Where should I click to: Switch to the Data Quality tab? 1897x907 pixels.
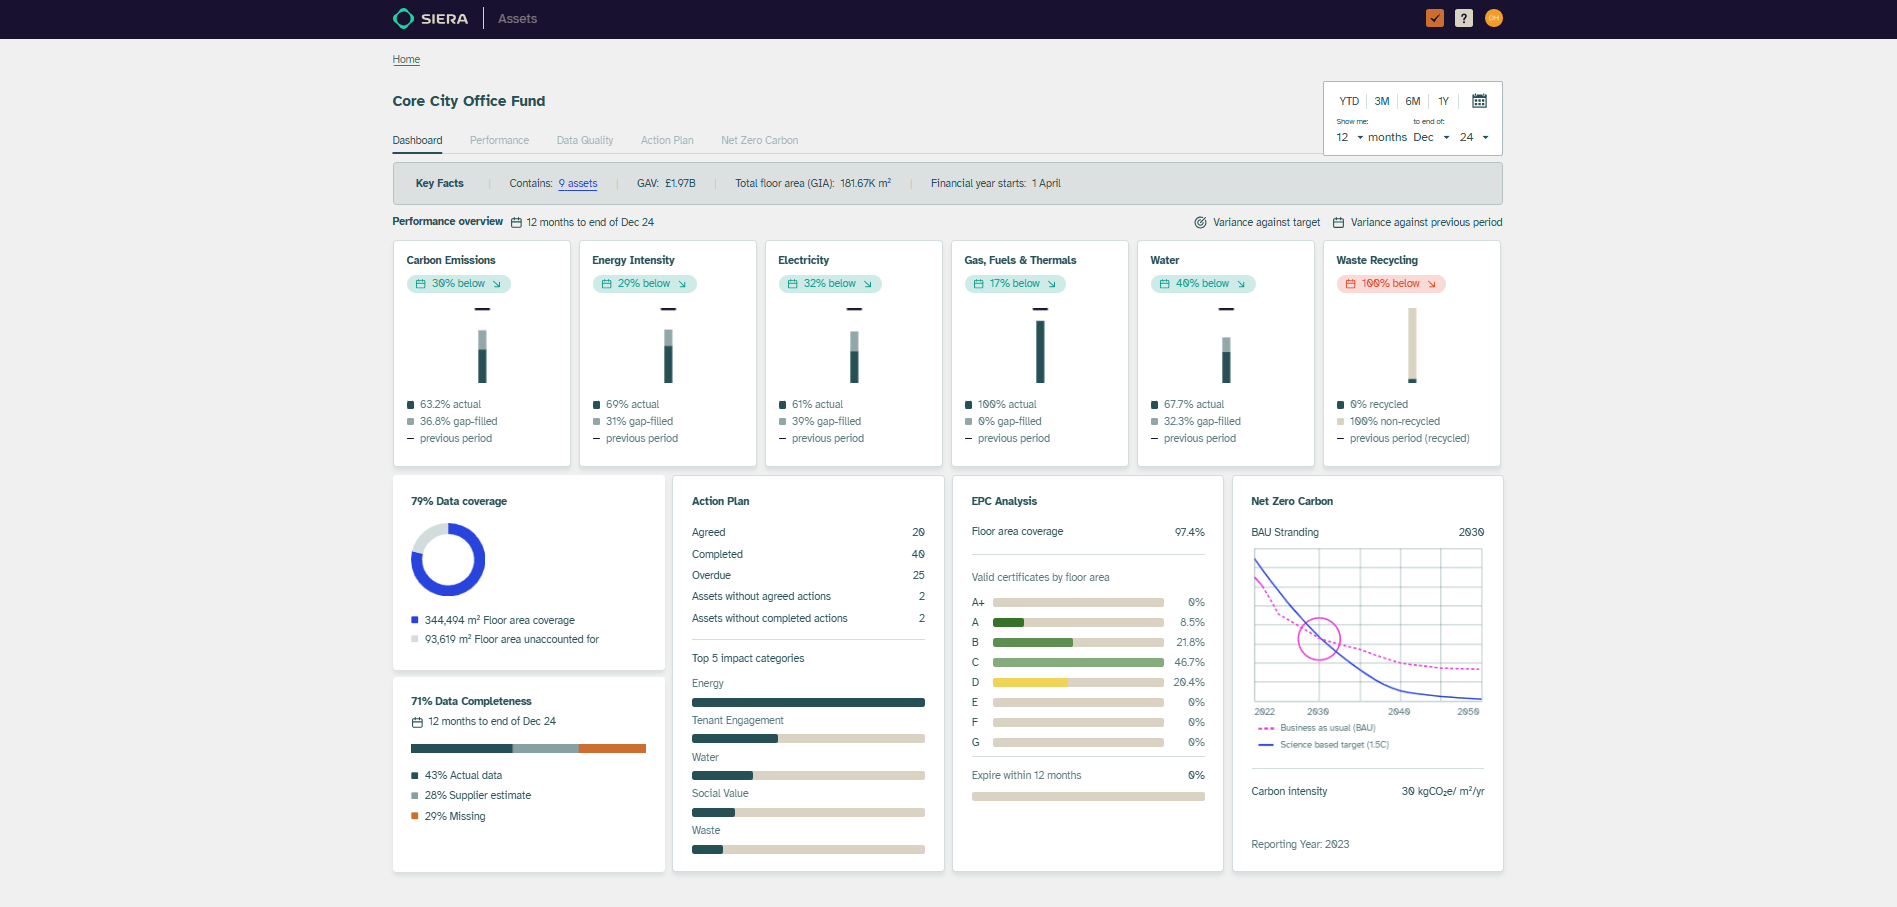[x=584, y=141]
